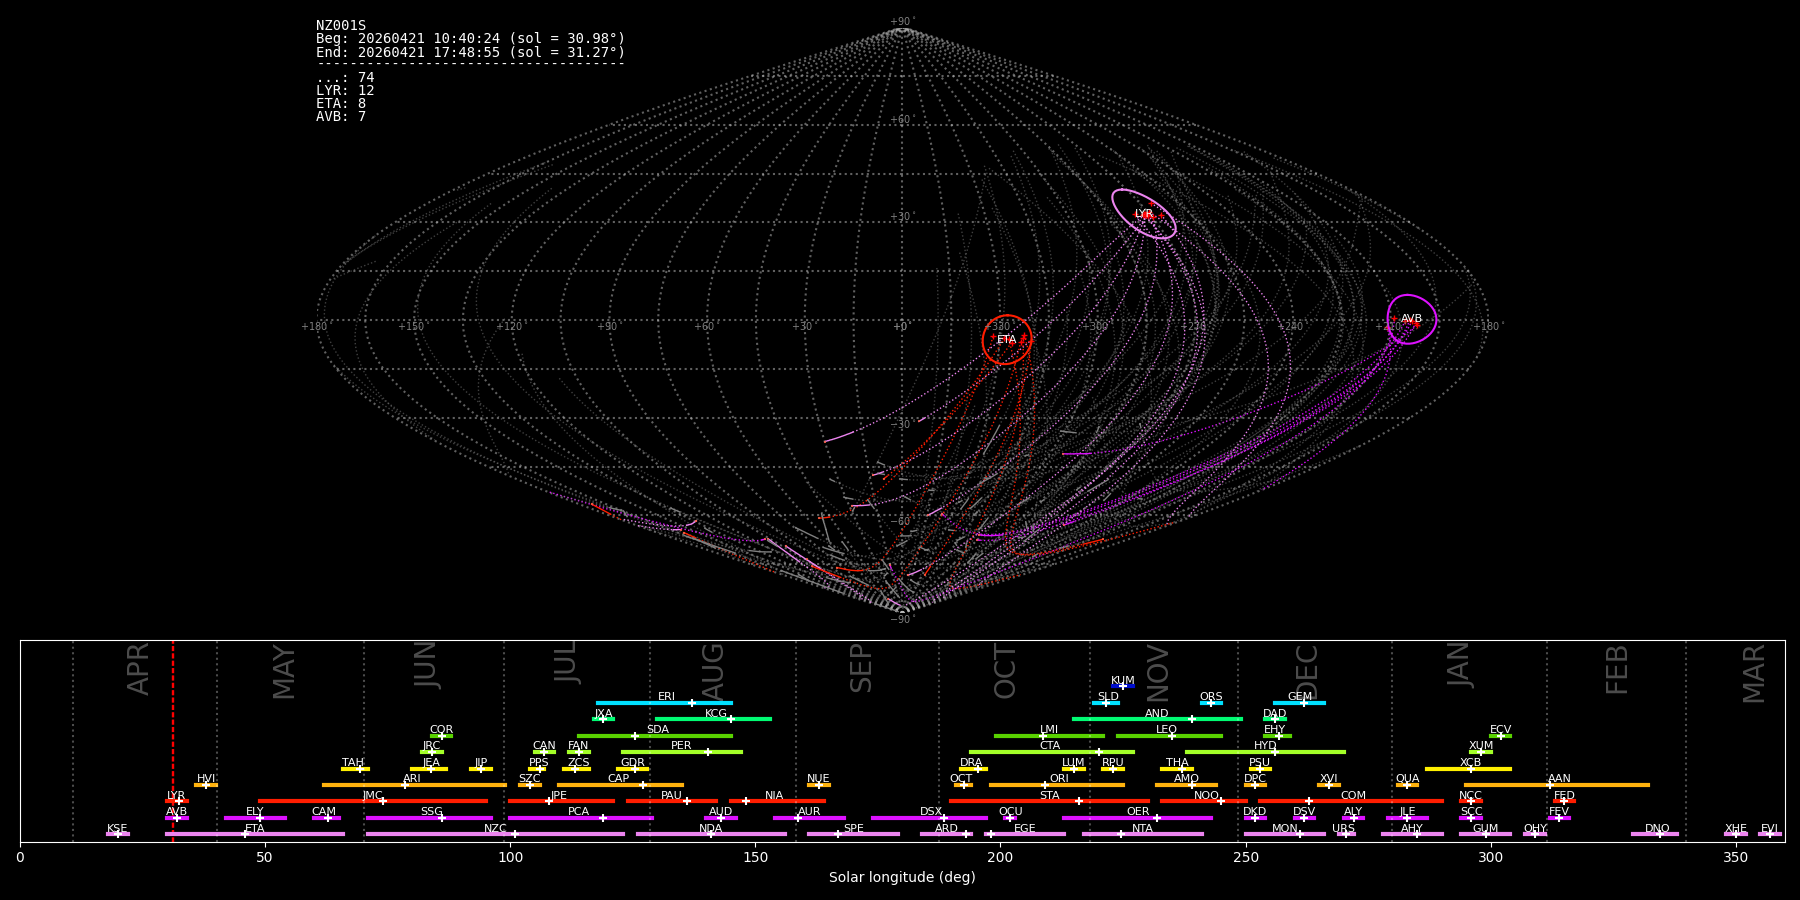Viewport: 1800px width, 900px height.
Task: Click the LMI shower label
Action: point(1049,730)
